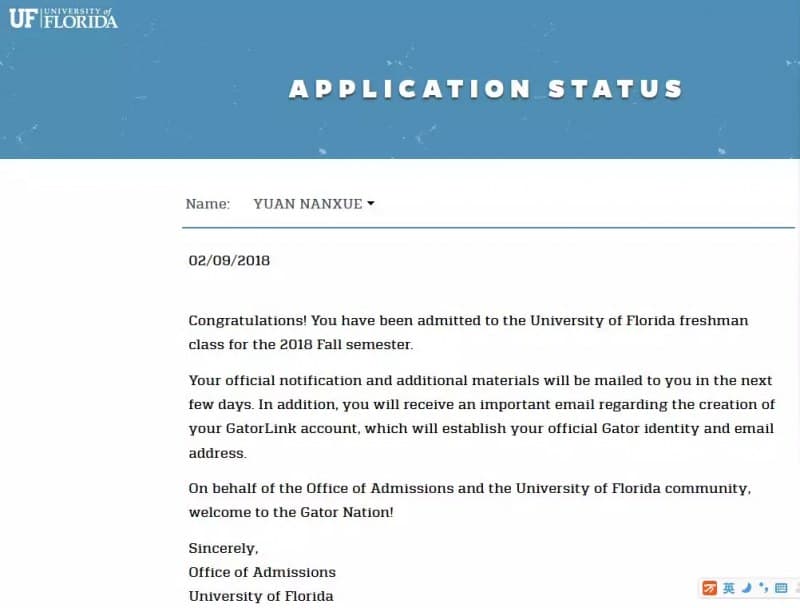Image resolution: width=800 pixels, height=608 pixels.
Task: Click the Name: label
Action: click(x=208, y=204)
